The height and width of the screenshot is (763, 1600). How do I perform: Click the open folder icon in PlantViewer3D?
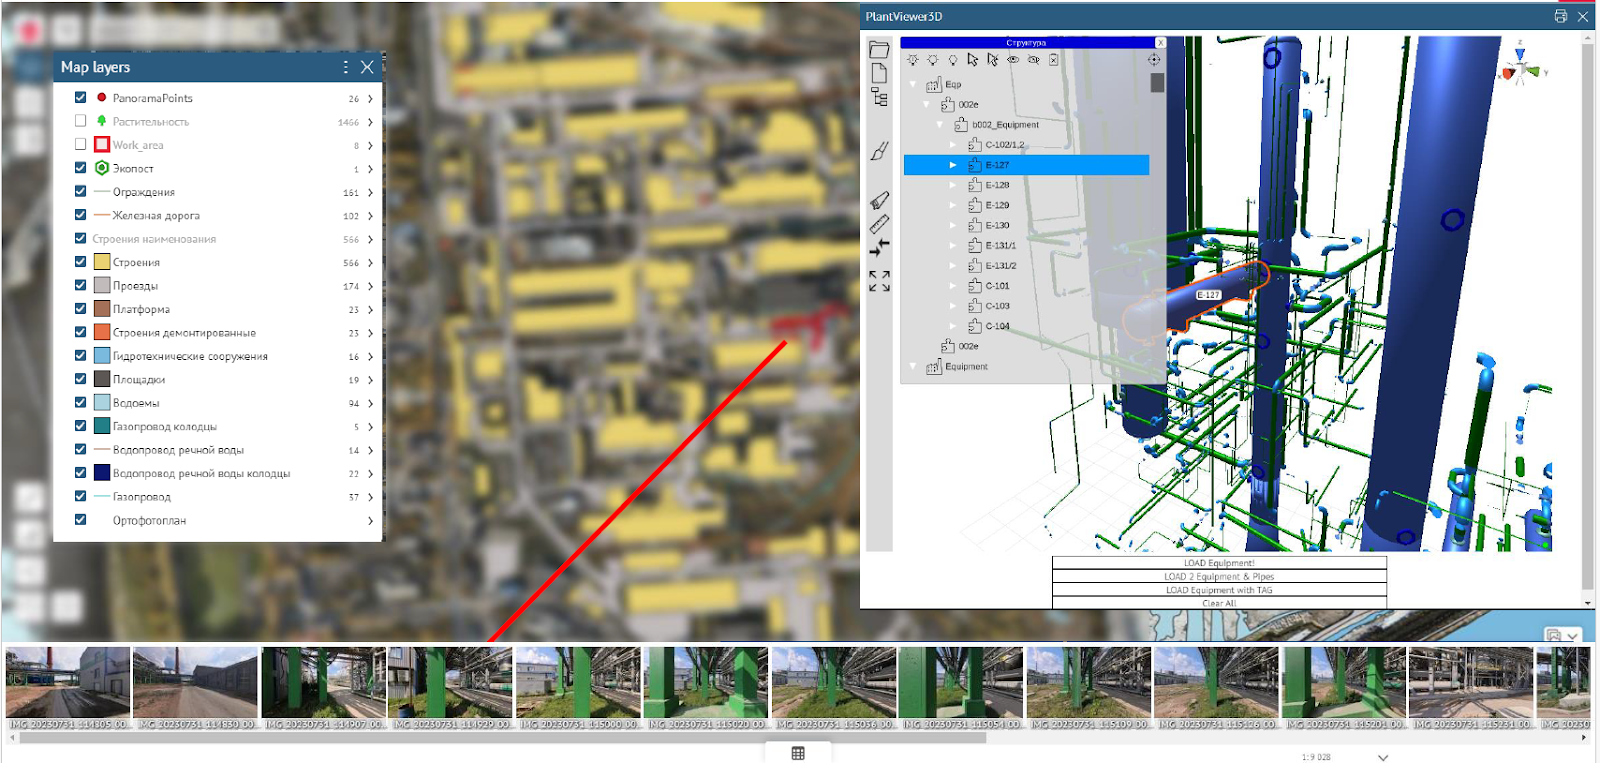point(879,50)
